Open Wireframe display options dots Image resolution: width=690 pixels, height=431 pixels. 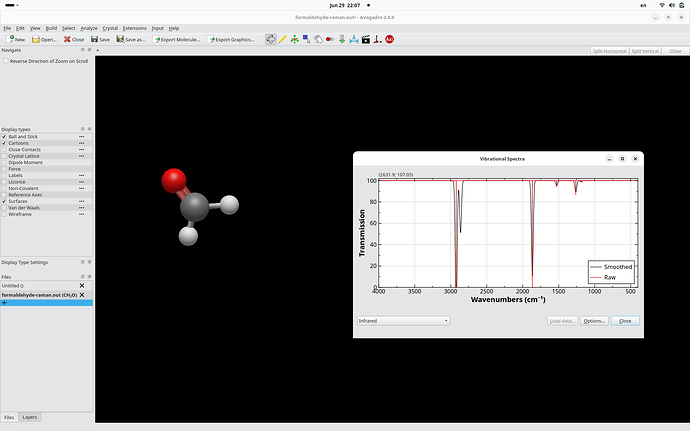(x=81, y=214)
